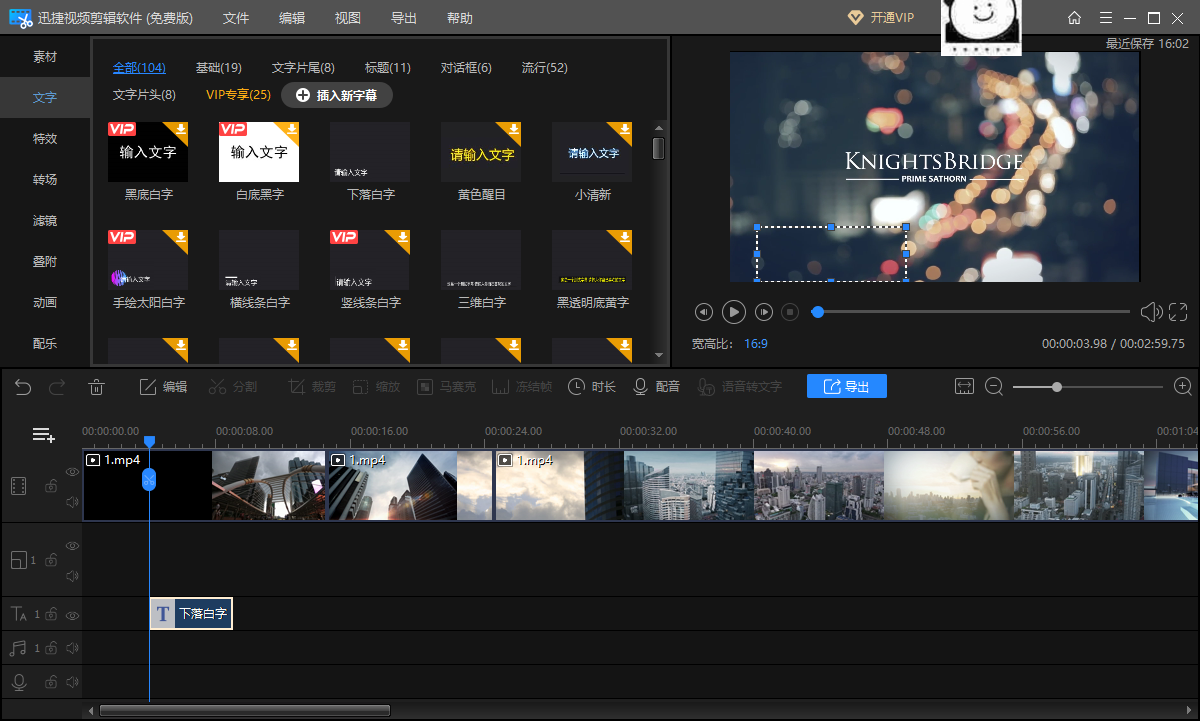Step to previous frame in preview
The width and height of the screenshot is (1200, 721).
704,312
